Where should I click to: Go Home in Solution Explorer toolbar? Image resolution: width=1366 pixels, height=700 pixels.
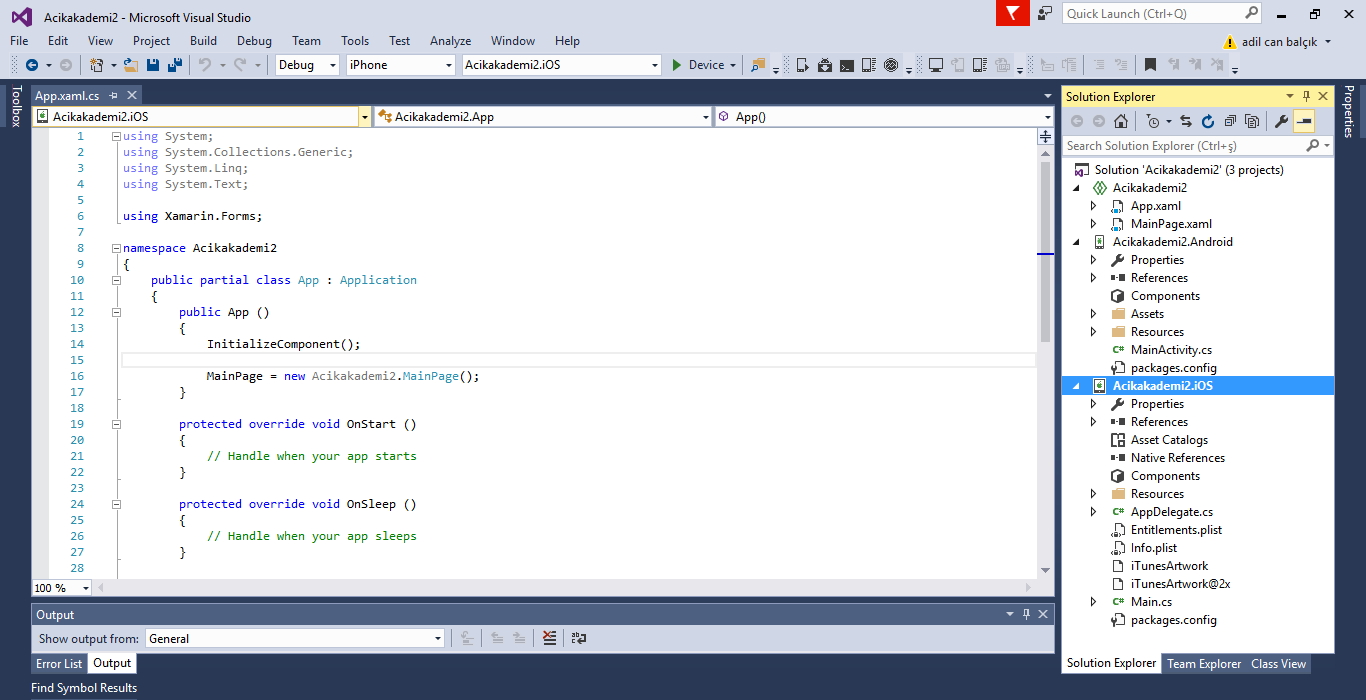click(x=1121, y=121)
